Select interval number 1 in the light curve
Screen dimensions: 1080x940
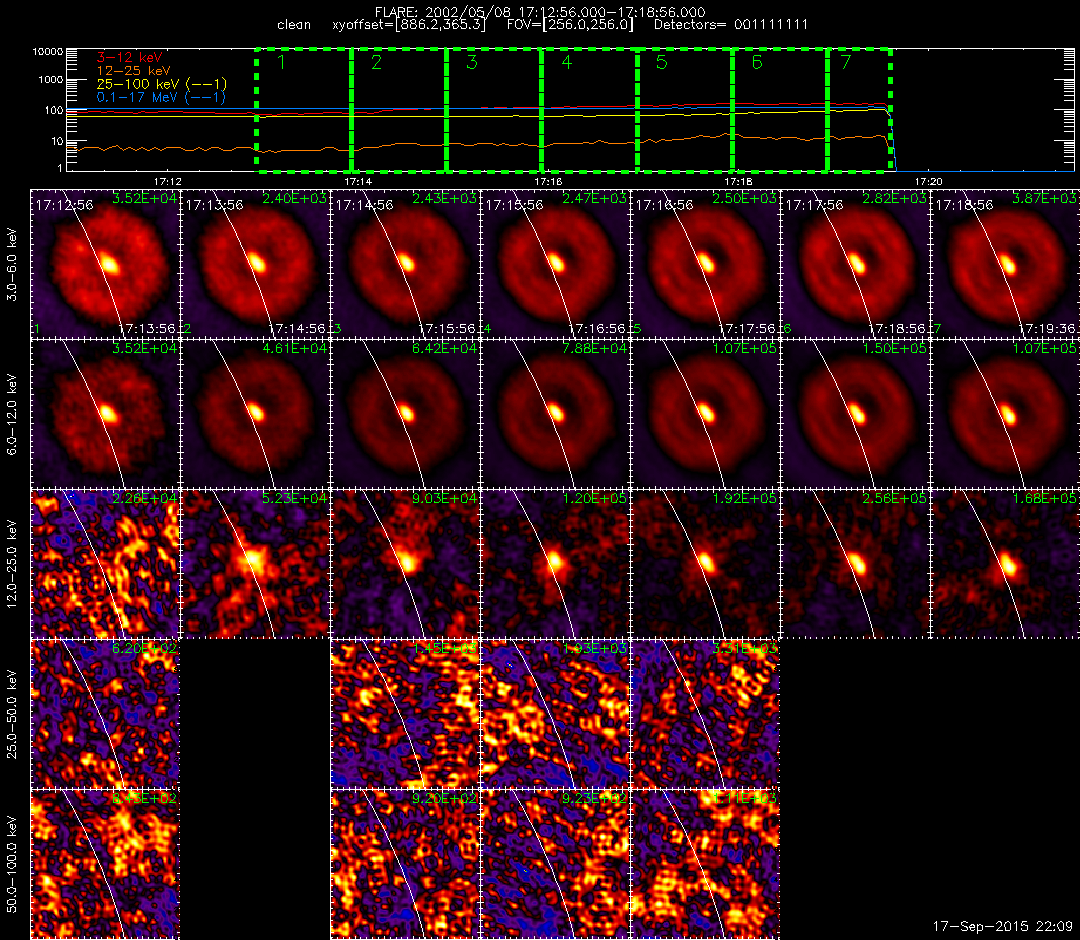pyautogui.click(x=281, y=62)
